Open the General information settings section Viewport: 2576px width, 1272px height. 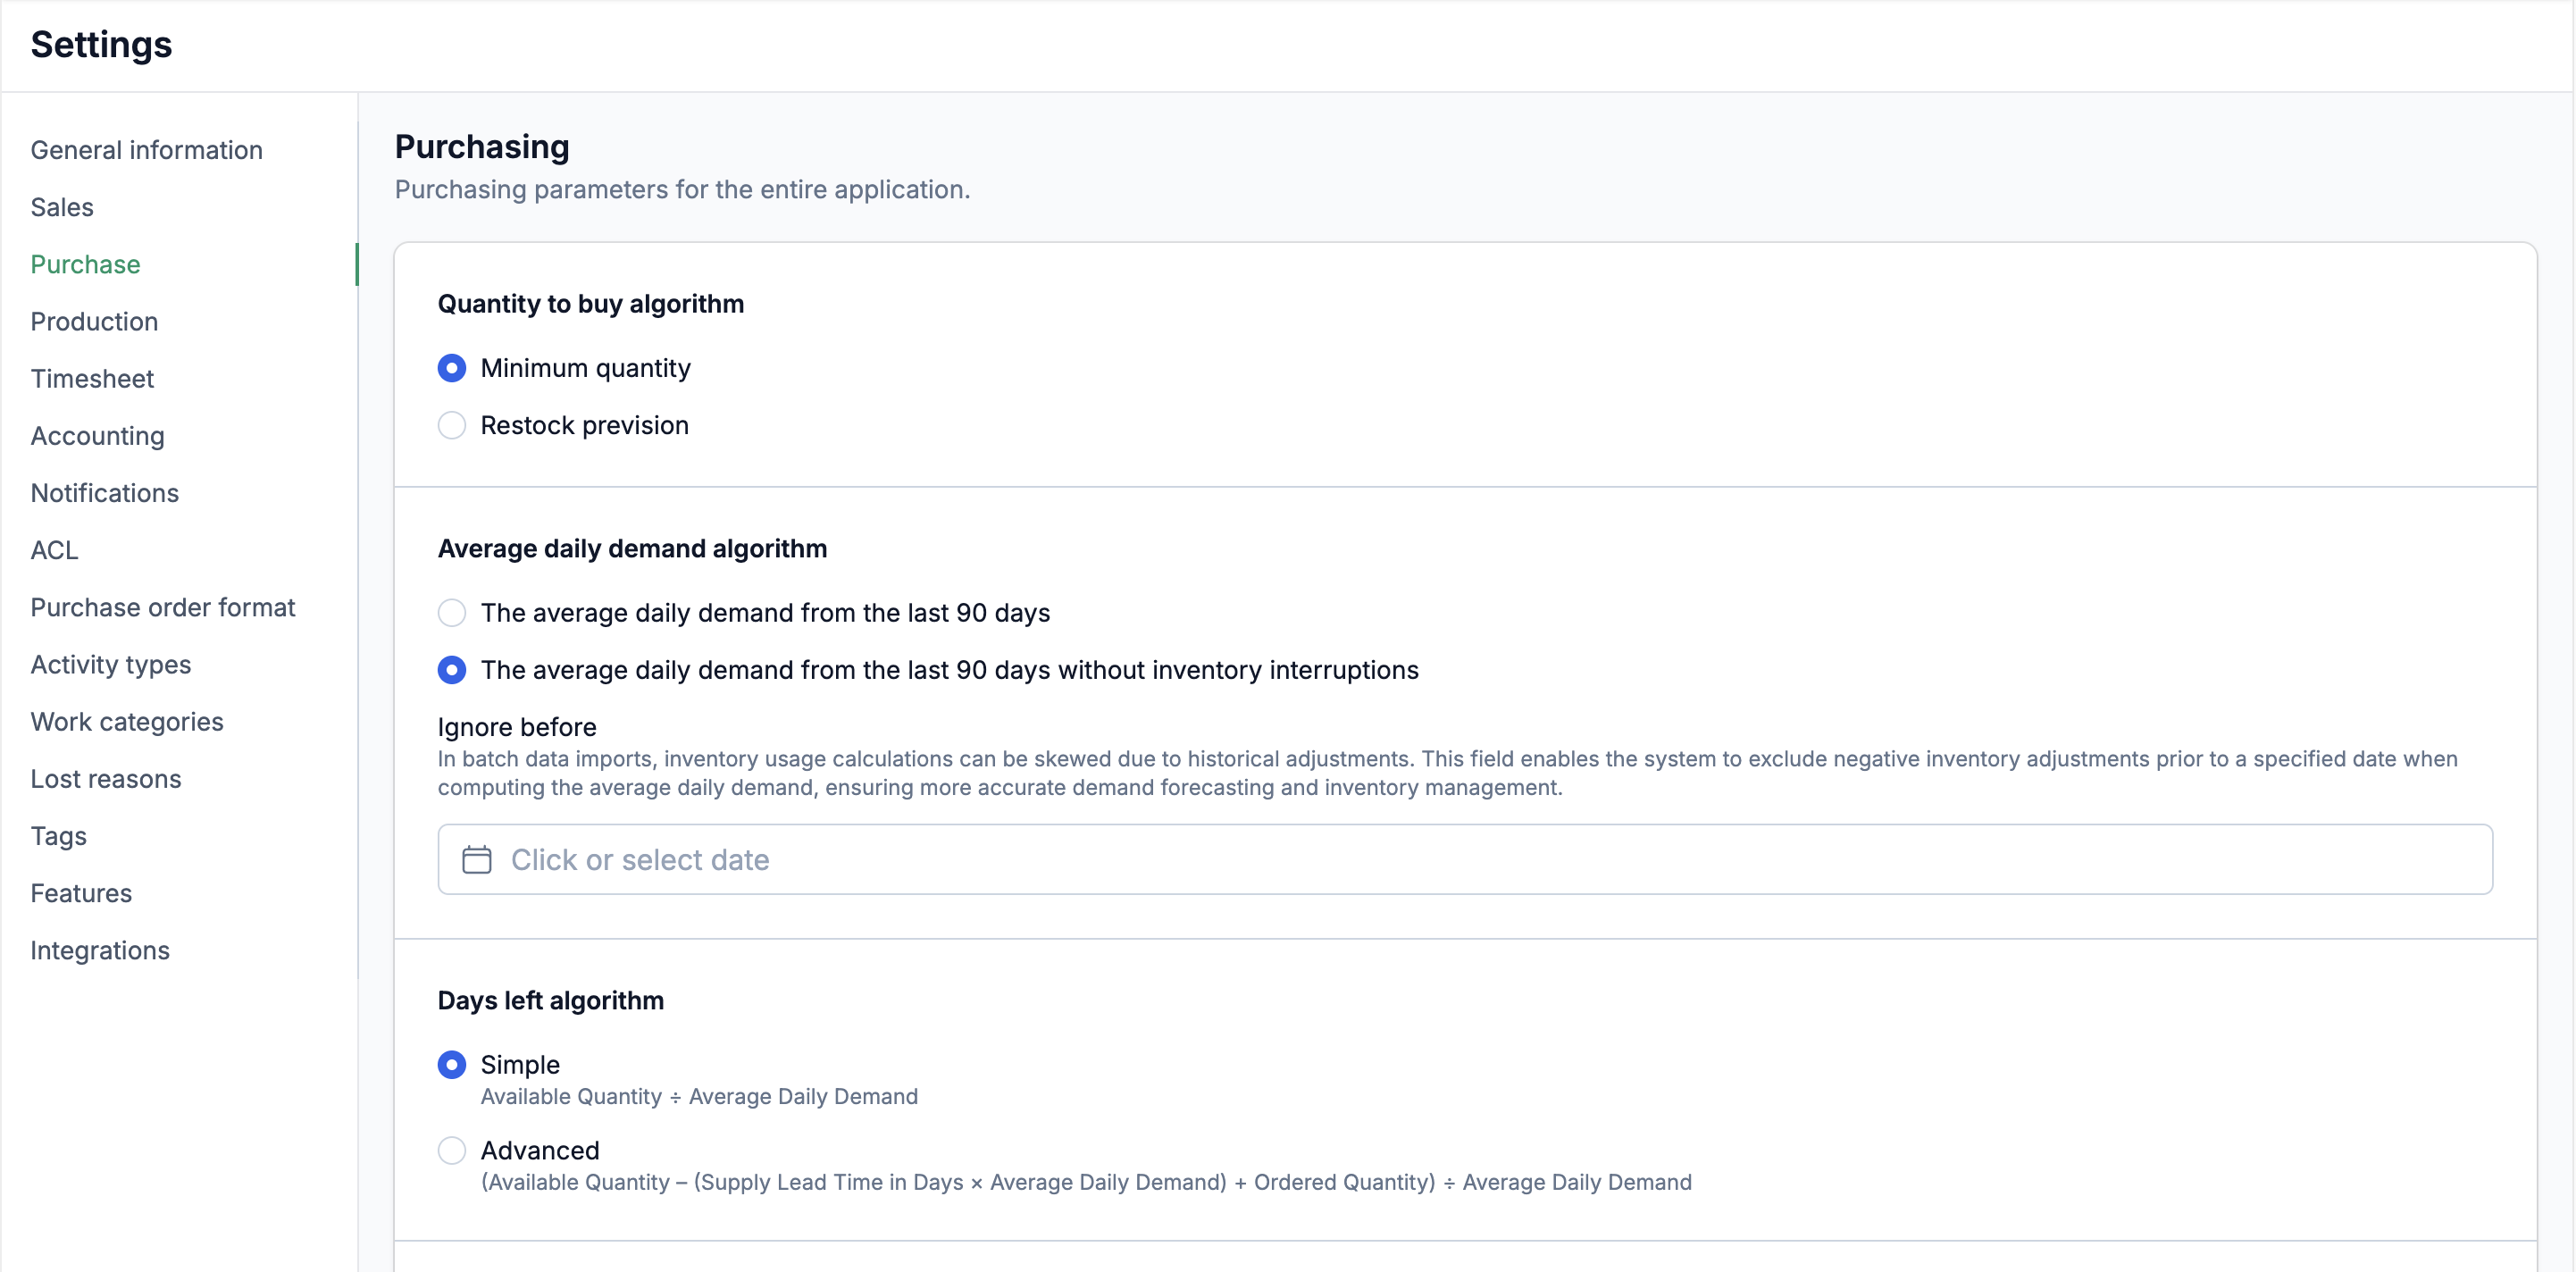(x=147, y=150)
